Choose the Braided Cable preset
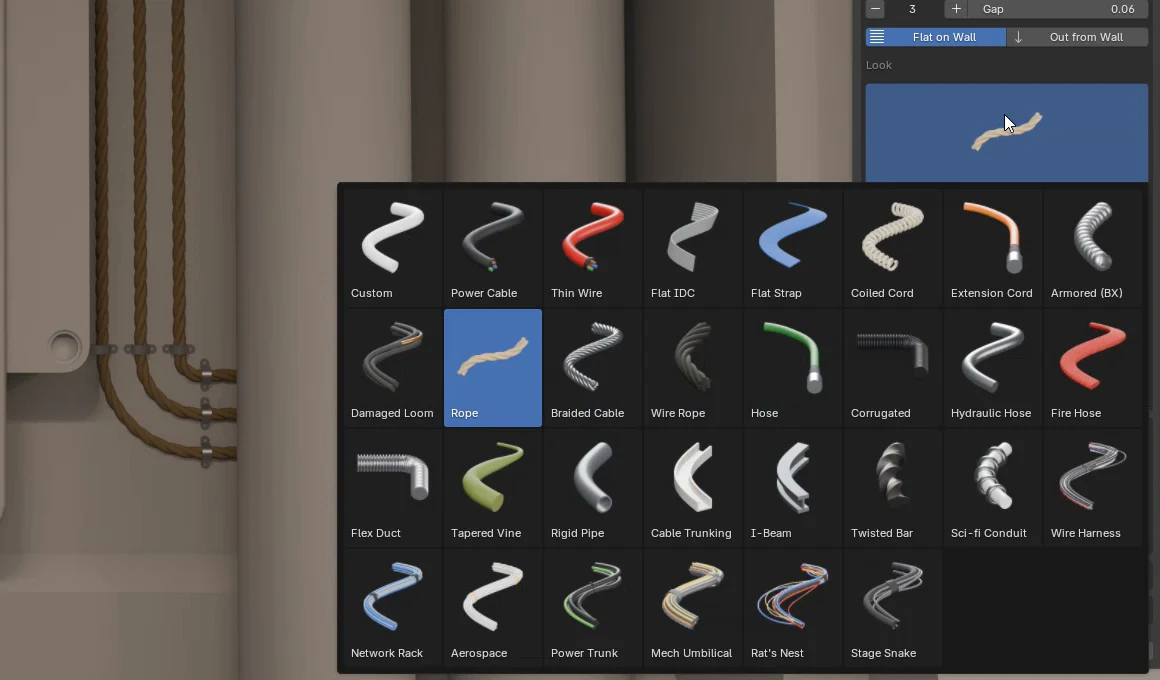The image size is (1160, 680). click(593, 368)
